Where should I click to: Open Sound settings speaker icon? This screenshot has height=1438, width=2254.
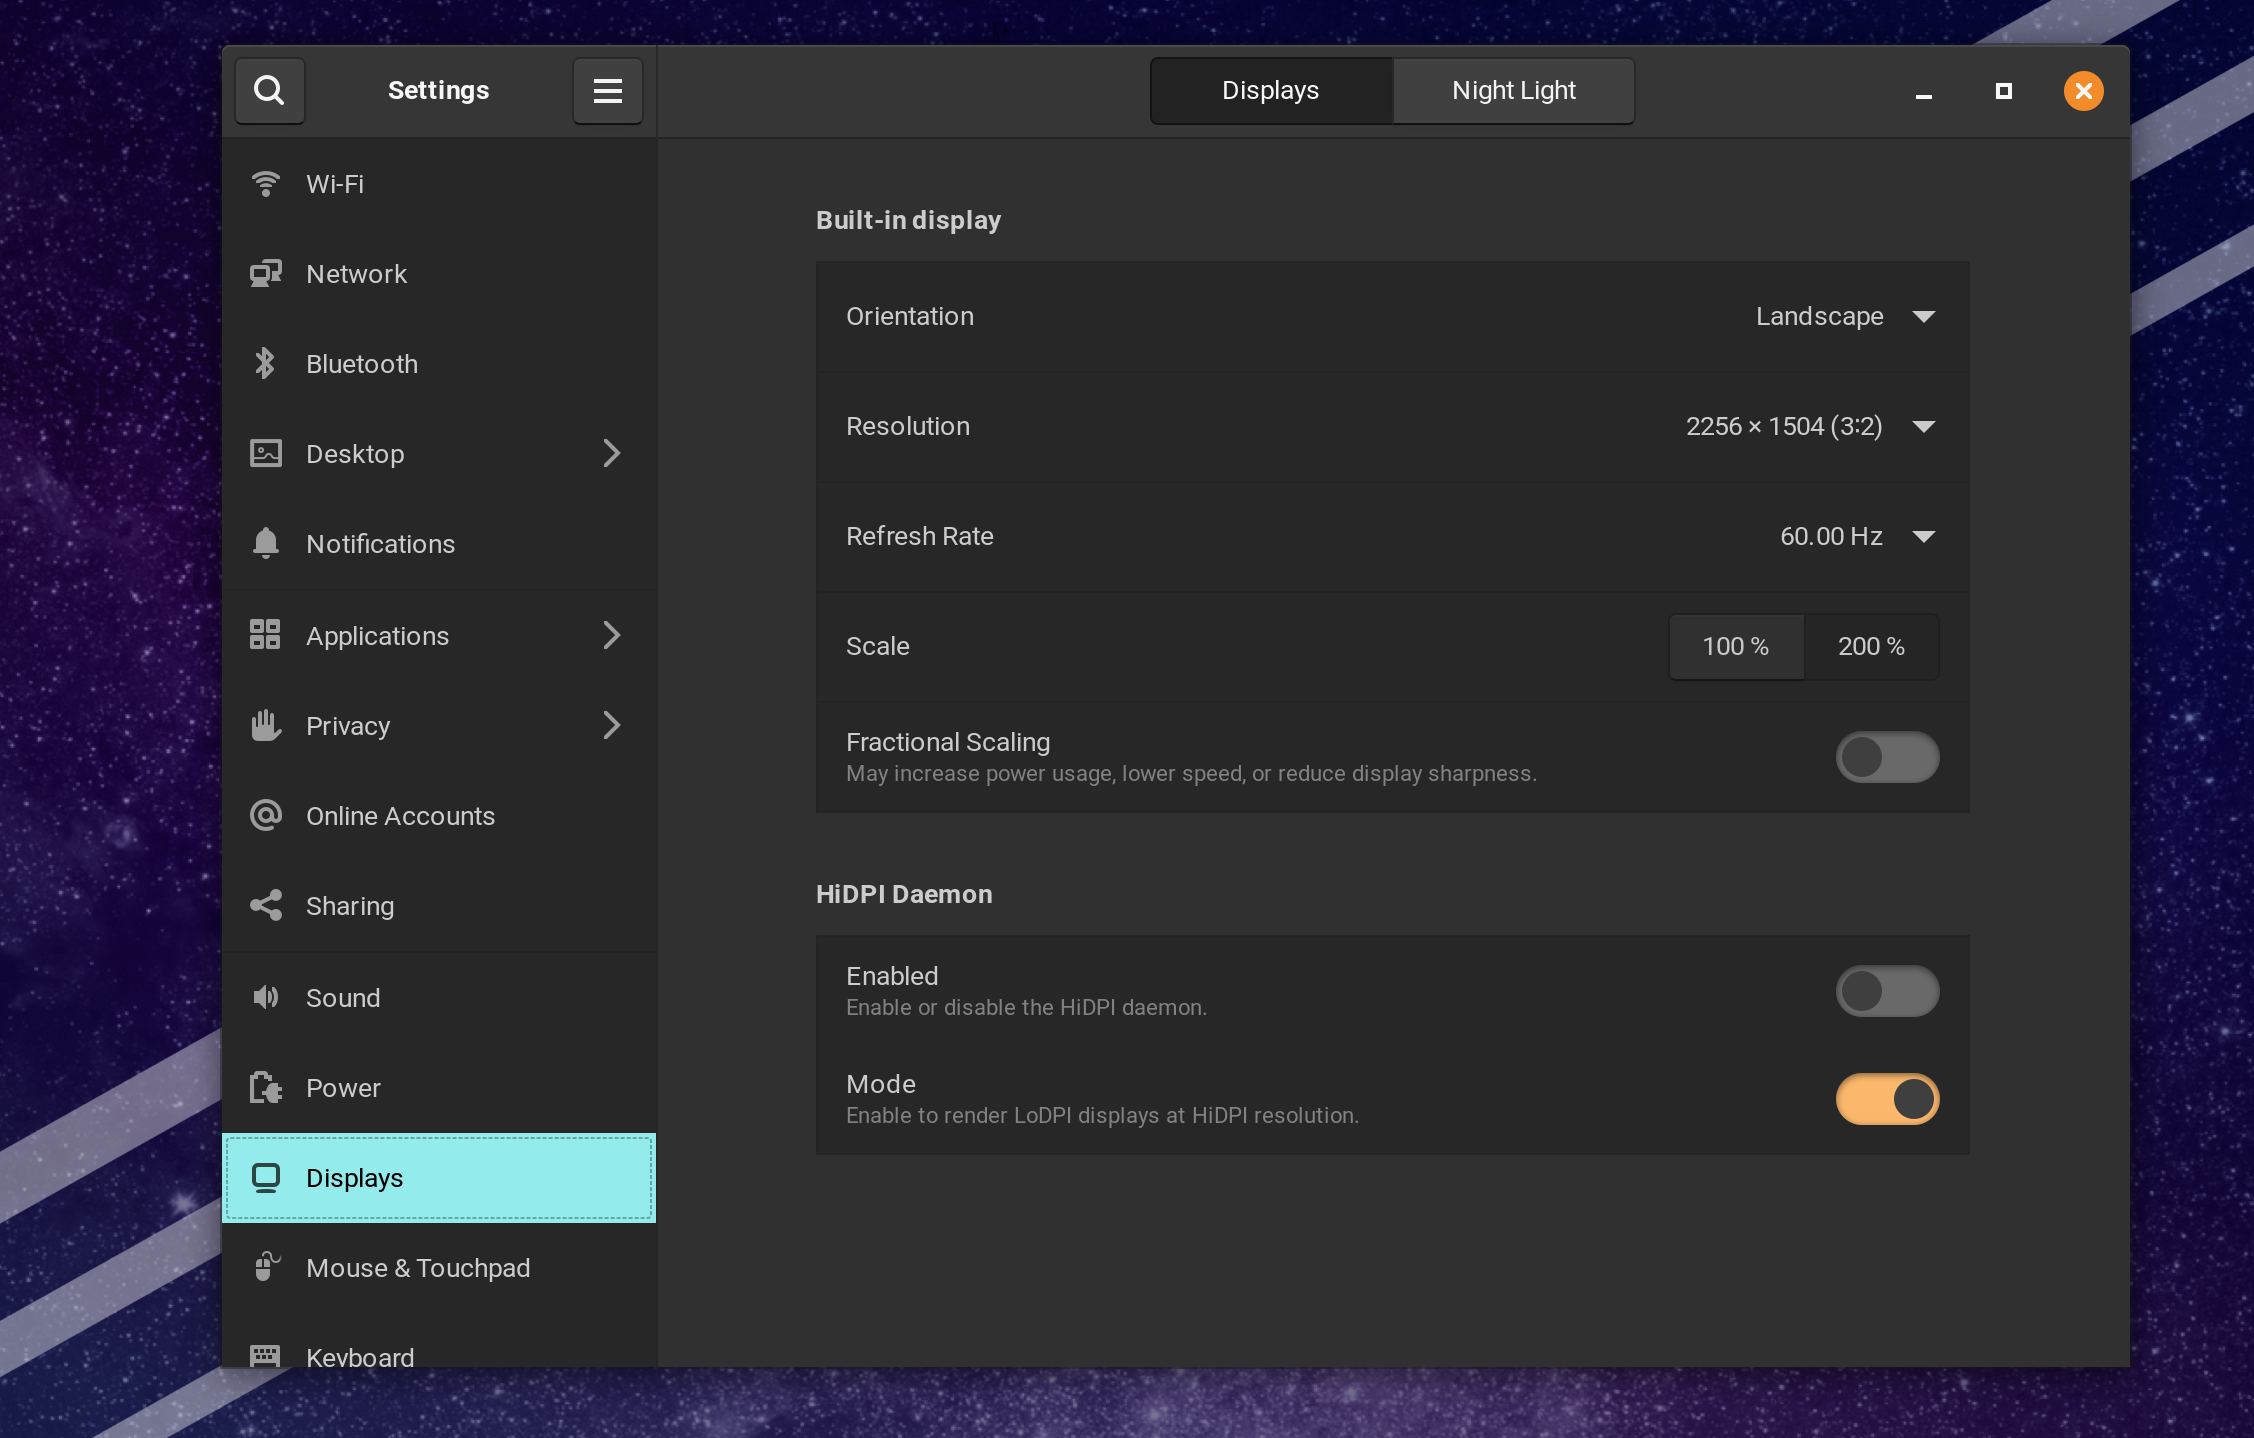[265, 998]
